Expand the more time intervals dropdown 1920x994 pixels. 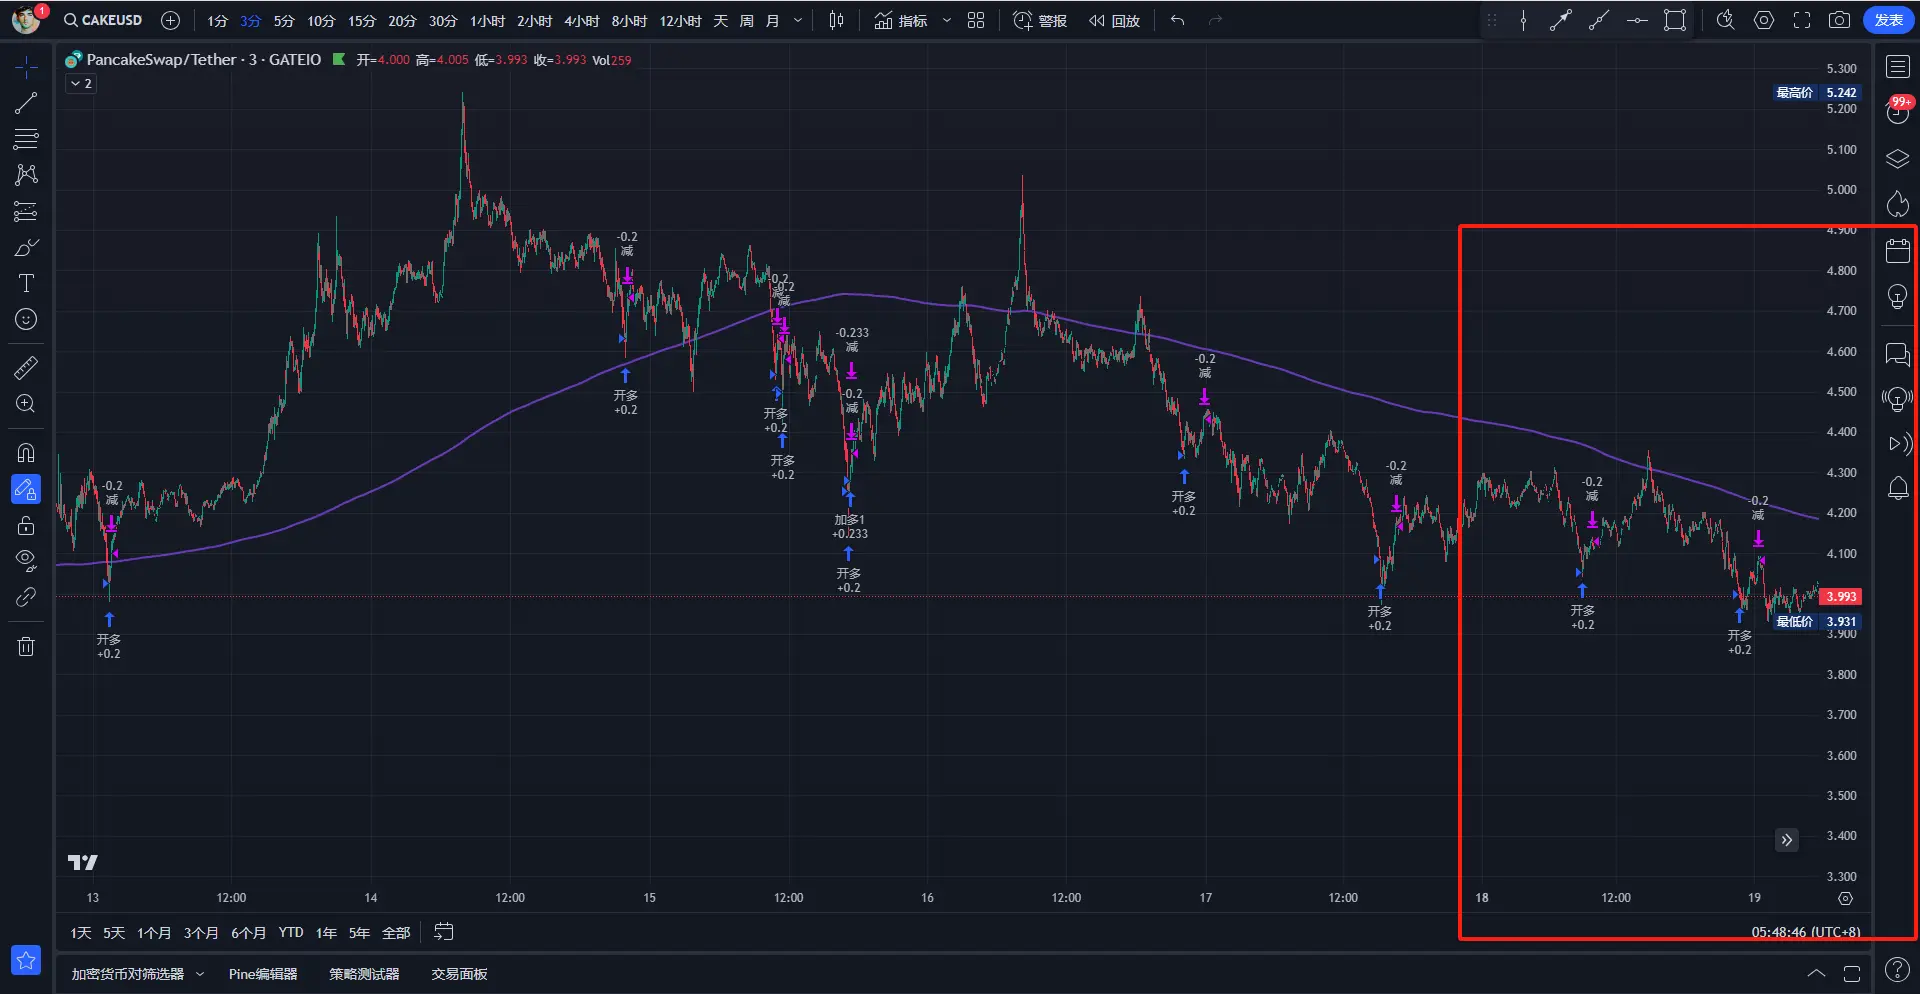(x=798, y=20)
